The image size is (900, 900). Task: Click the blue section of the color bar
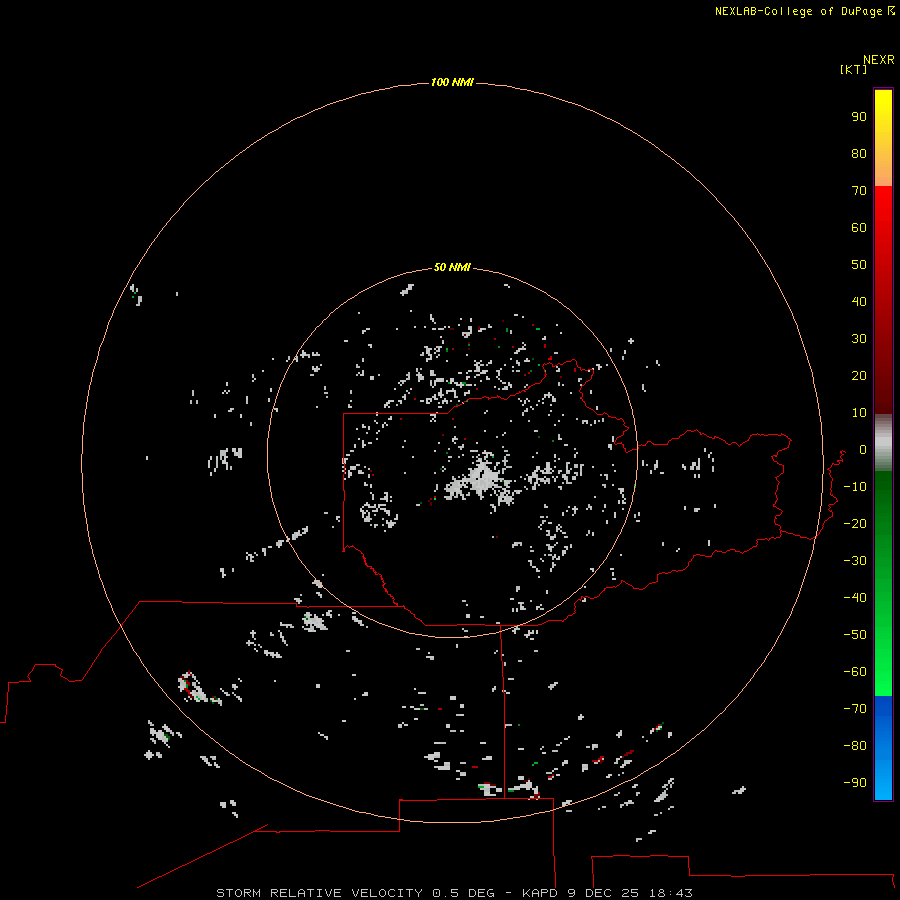click(x=883, y=746)
